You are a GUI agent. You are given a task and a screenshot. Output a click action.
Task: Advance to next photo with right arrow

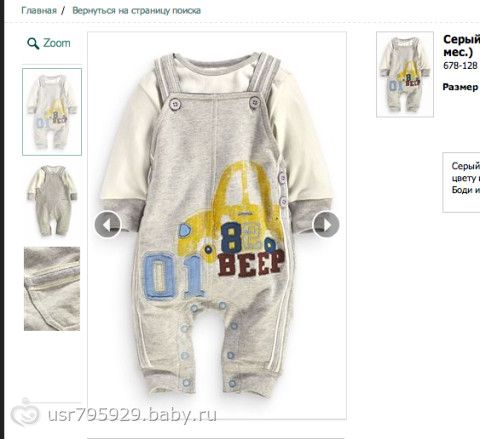(326, 225)
